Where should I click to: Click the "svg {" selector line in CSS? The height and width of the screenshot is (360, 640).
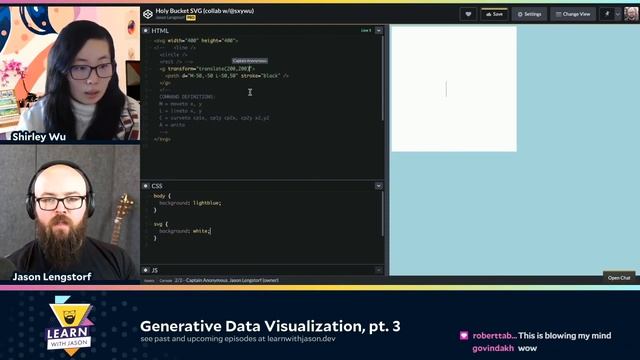[161, 224]
